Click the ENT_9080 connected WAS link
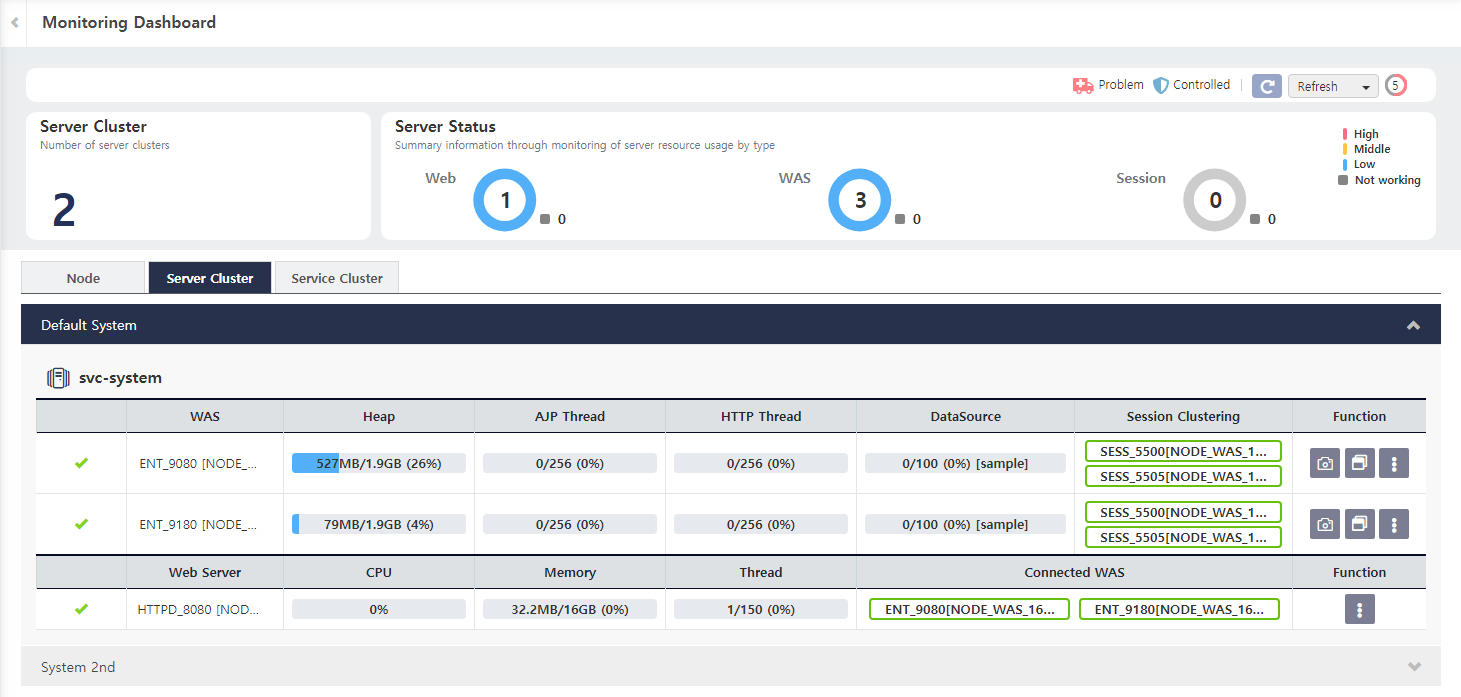Screen dimensions: 1461x697 coord(968,608)
